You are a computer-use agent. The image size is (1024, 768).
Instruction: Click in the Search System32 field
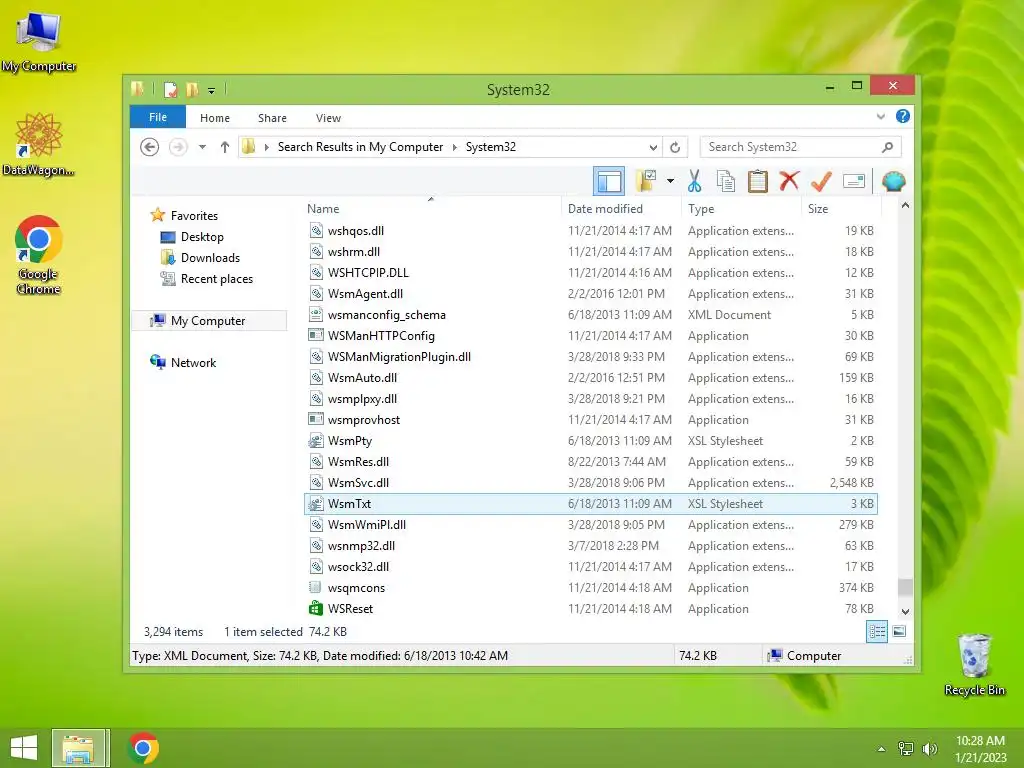click(x=792, y=147)
